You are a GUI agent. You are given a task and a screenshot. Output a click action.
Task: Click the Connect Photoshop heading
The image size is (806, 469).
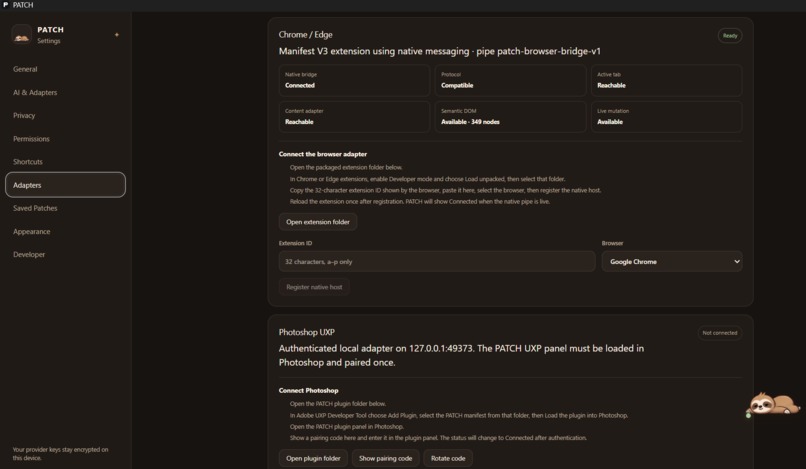(308, 390)
